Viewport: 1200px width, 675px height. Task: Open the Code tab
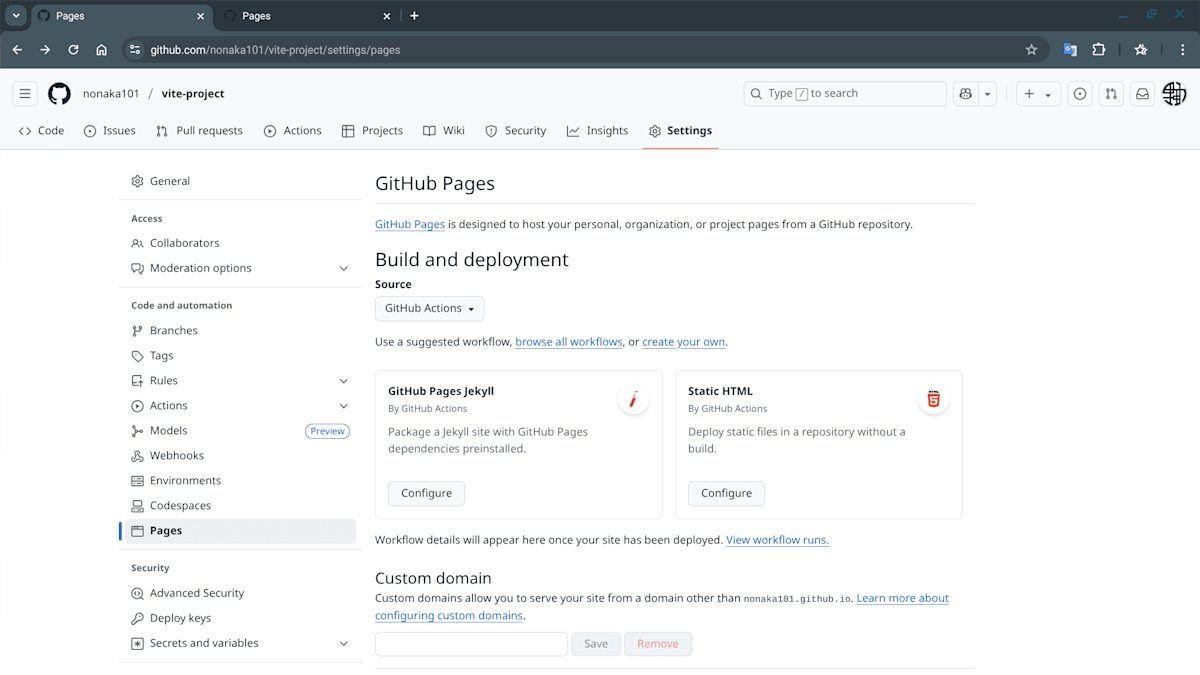pyautogui.click(x=41, y=131)
